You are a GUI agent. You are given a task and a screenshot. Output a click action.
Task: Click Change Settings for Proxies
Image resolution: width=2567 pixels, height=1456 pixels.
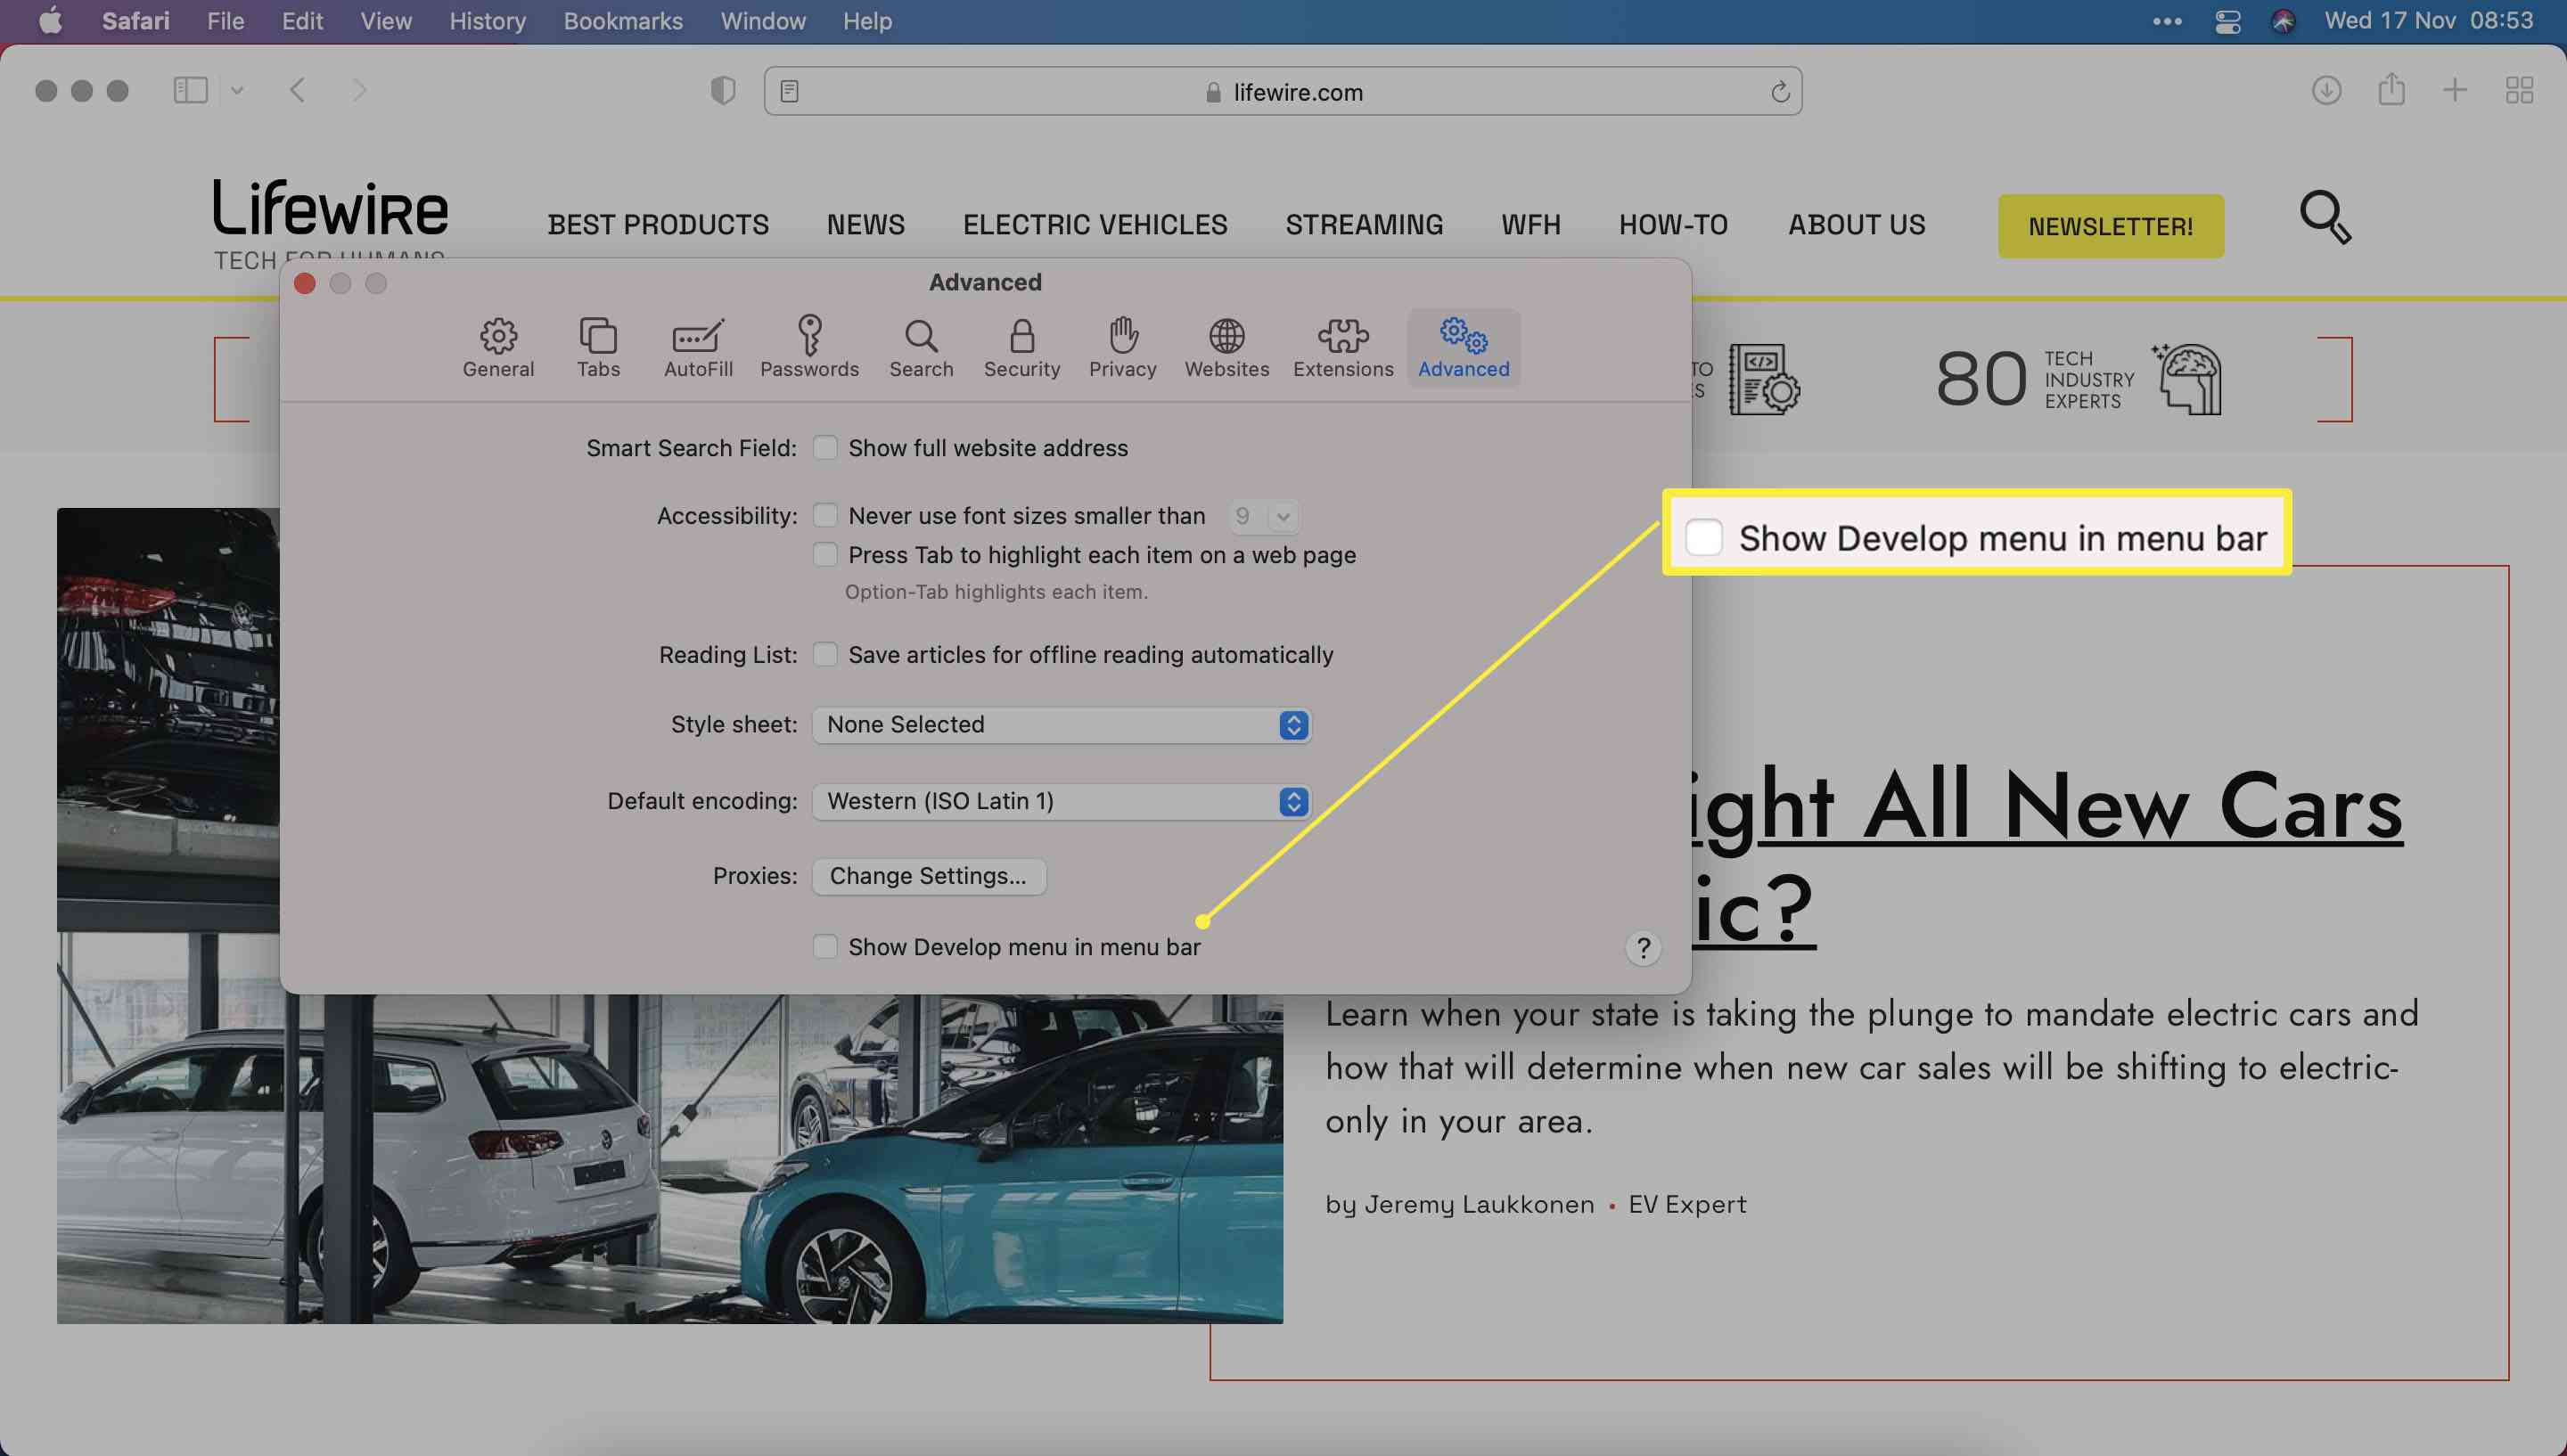point(929,876)
